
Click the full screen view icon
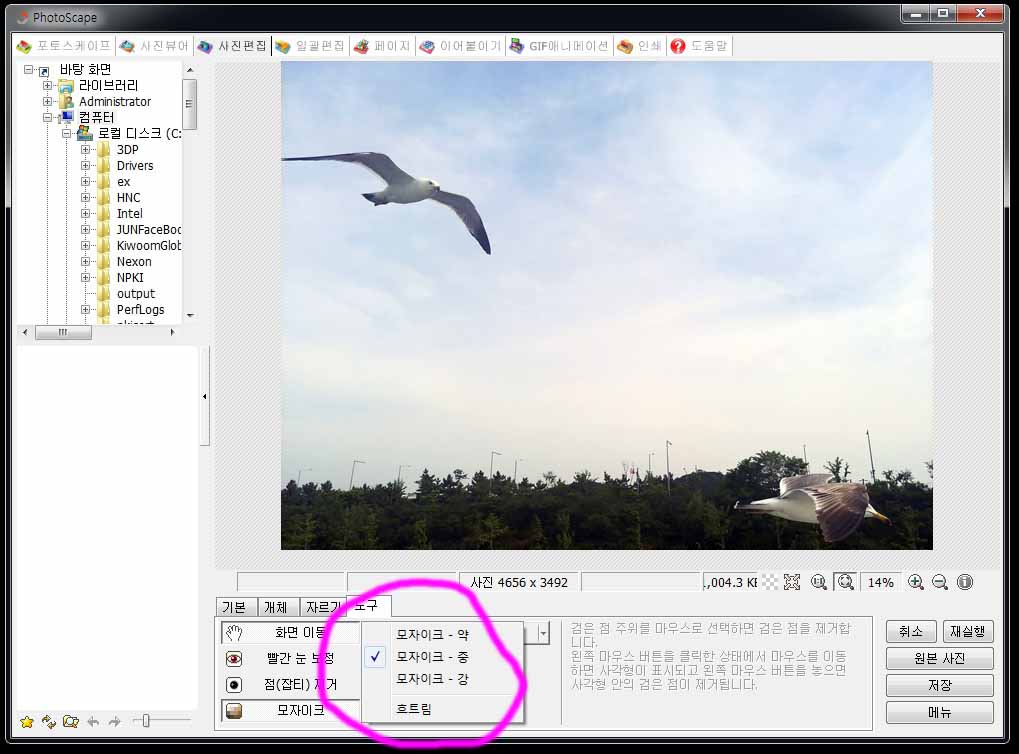pyautogui.click(x=792, y=582)
